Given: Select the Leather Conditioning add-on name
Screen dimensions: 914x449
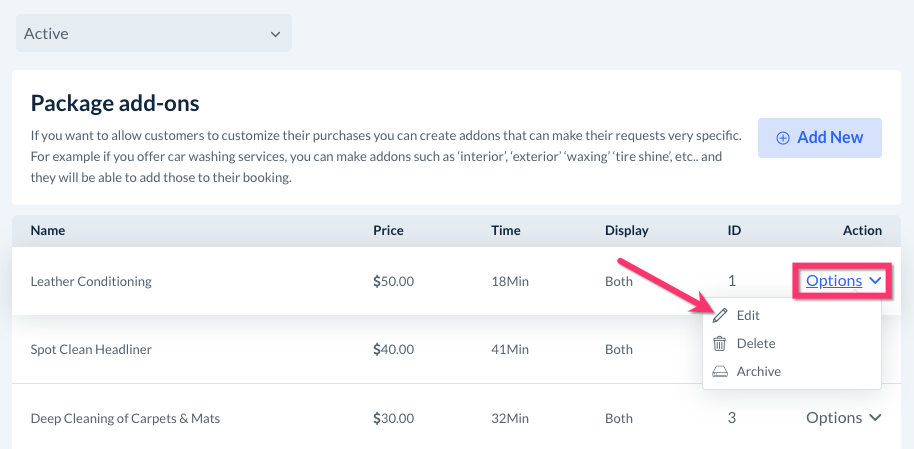Looking at the screenshot, I should coord(91,281).
